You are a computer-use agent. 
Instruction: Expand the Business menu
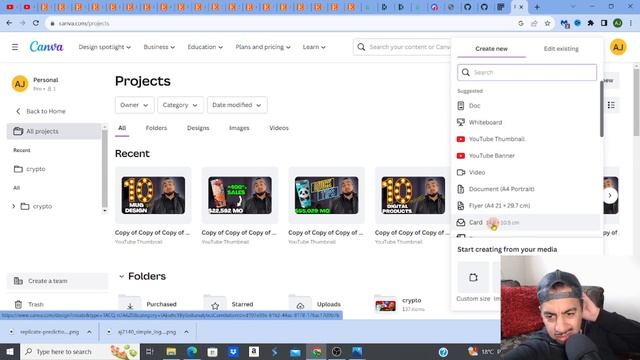[x=159, y=47]
